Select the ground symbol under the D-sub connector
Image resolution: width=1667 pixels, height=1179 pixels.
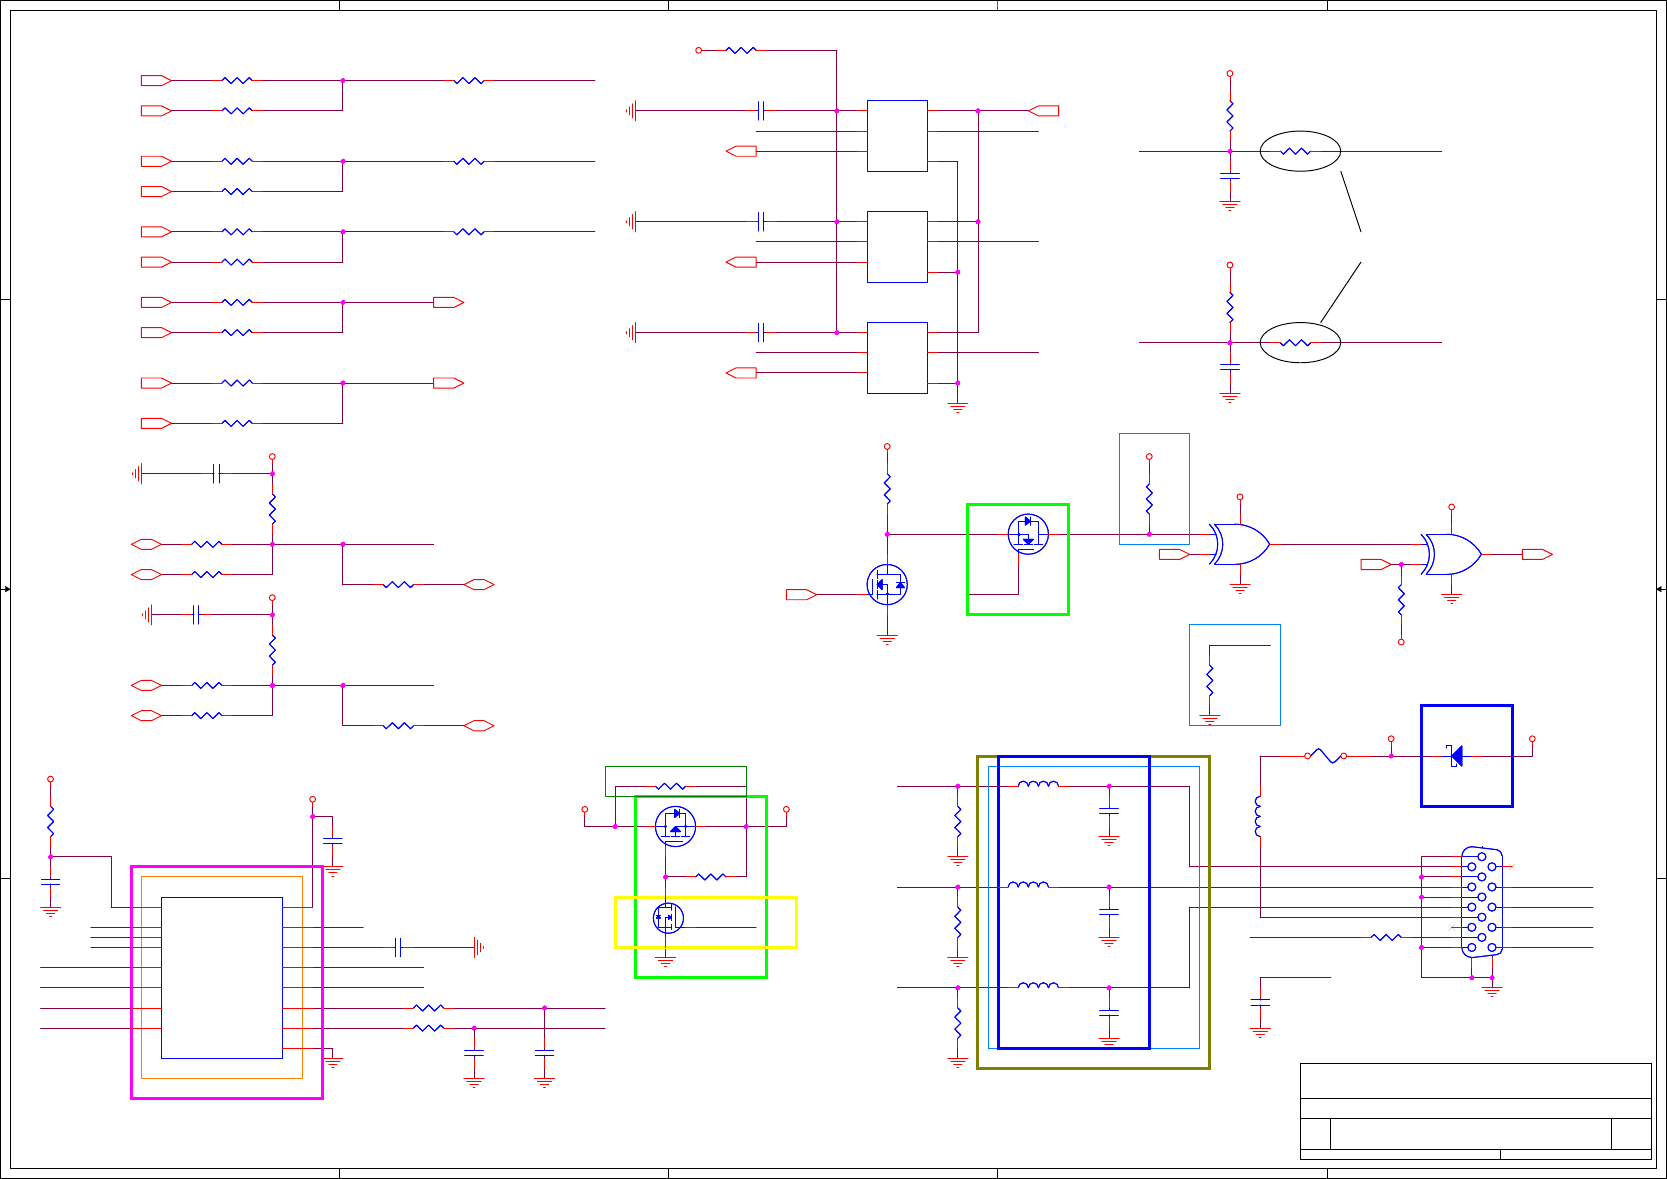(x=1492, y=991)
